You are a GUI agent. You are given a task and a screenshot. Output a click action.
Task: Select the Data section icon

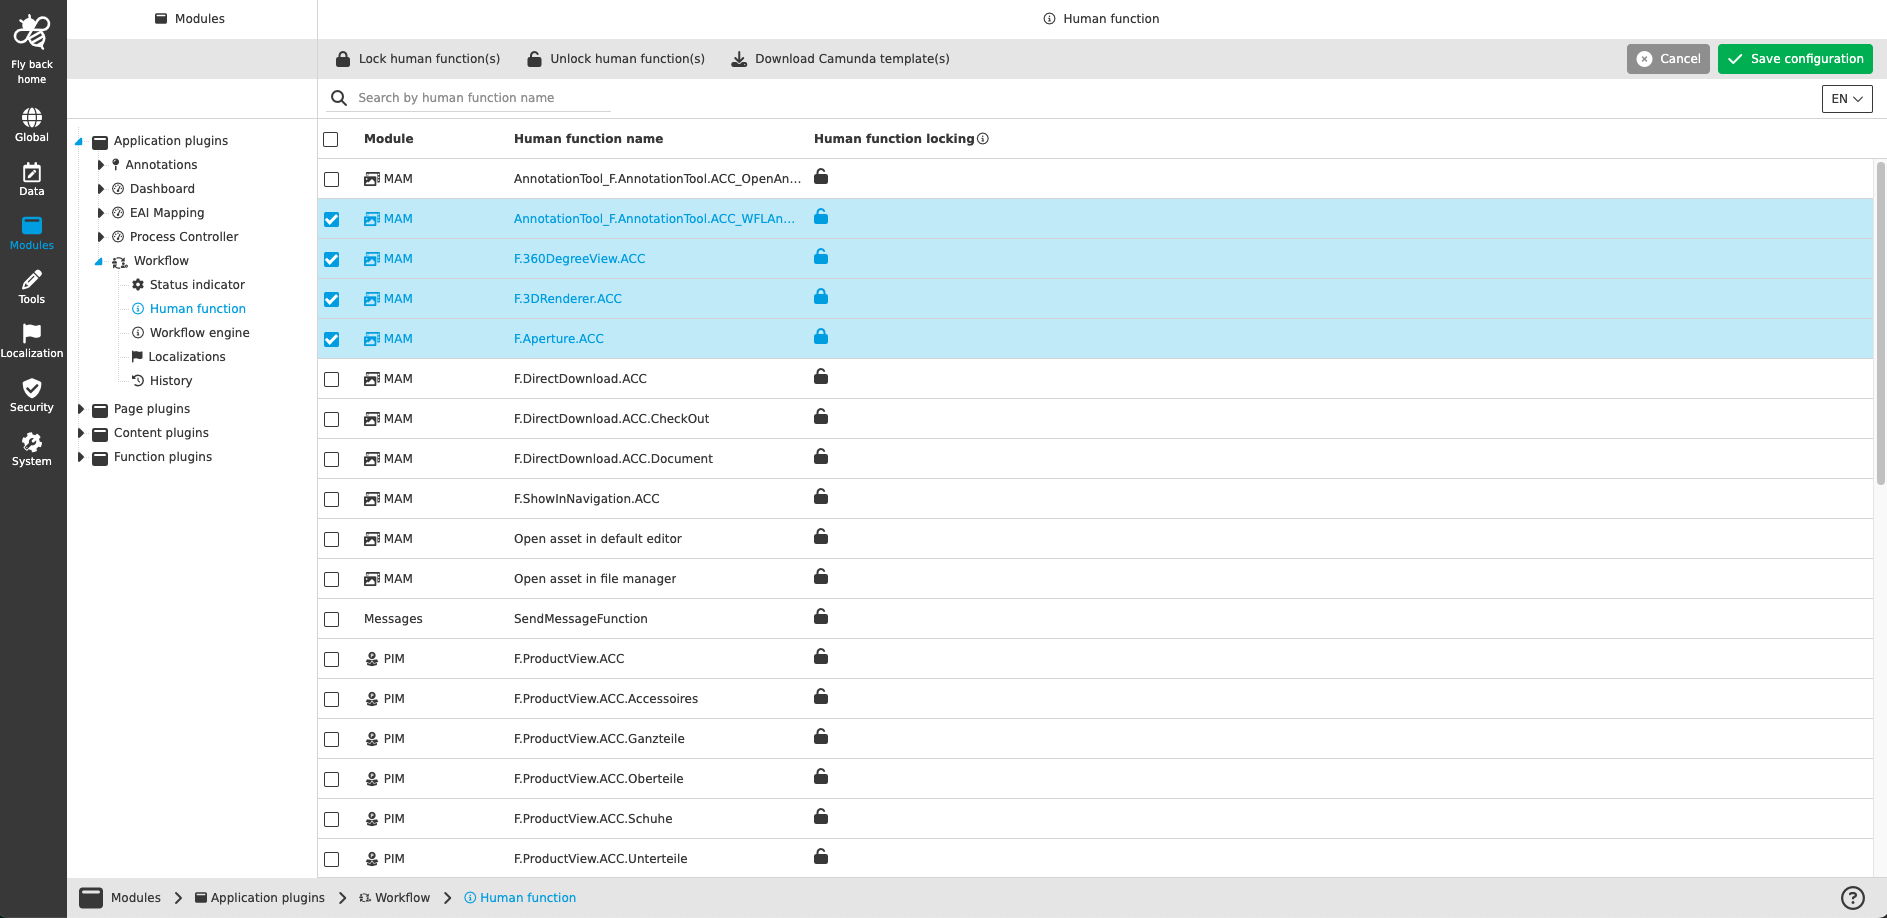[x=31, y=176]
